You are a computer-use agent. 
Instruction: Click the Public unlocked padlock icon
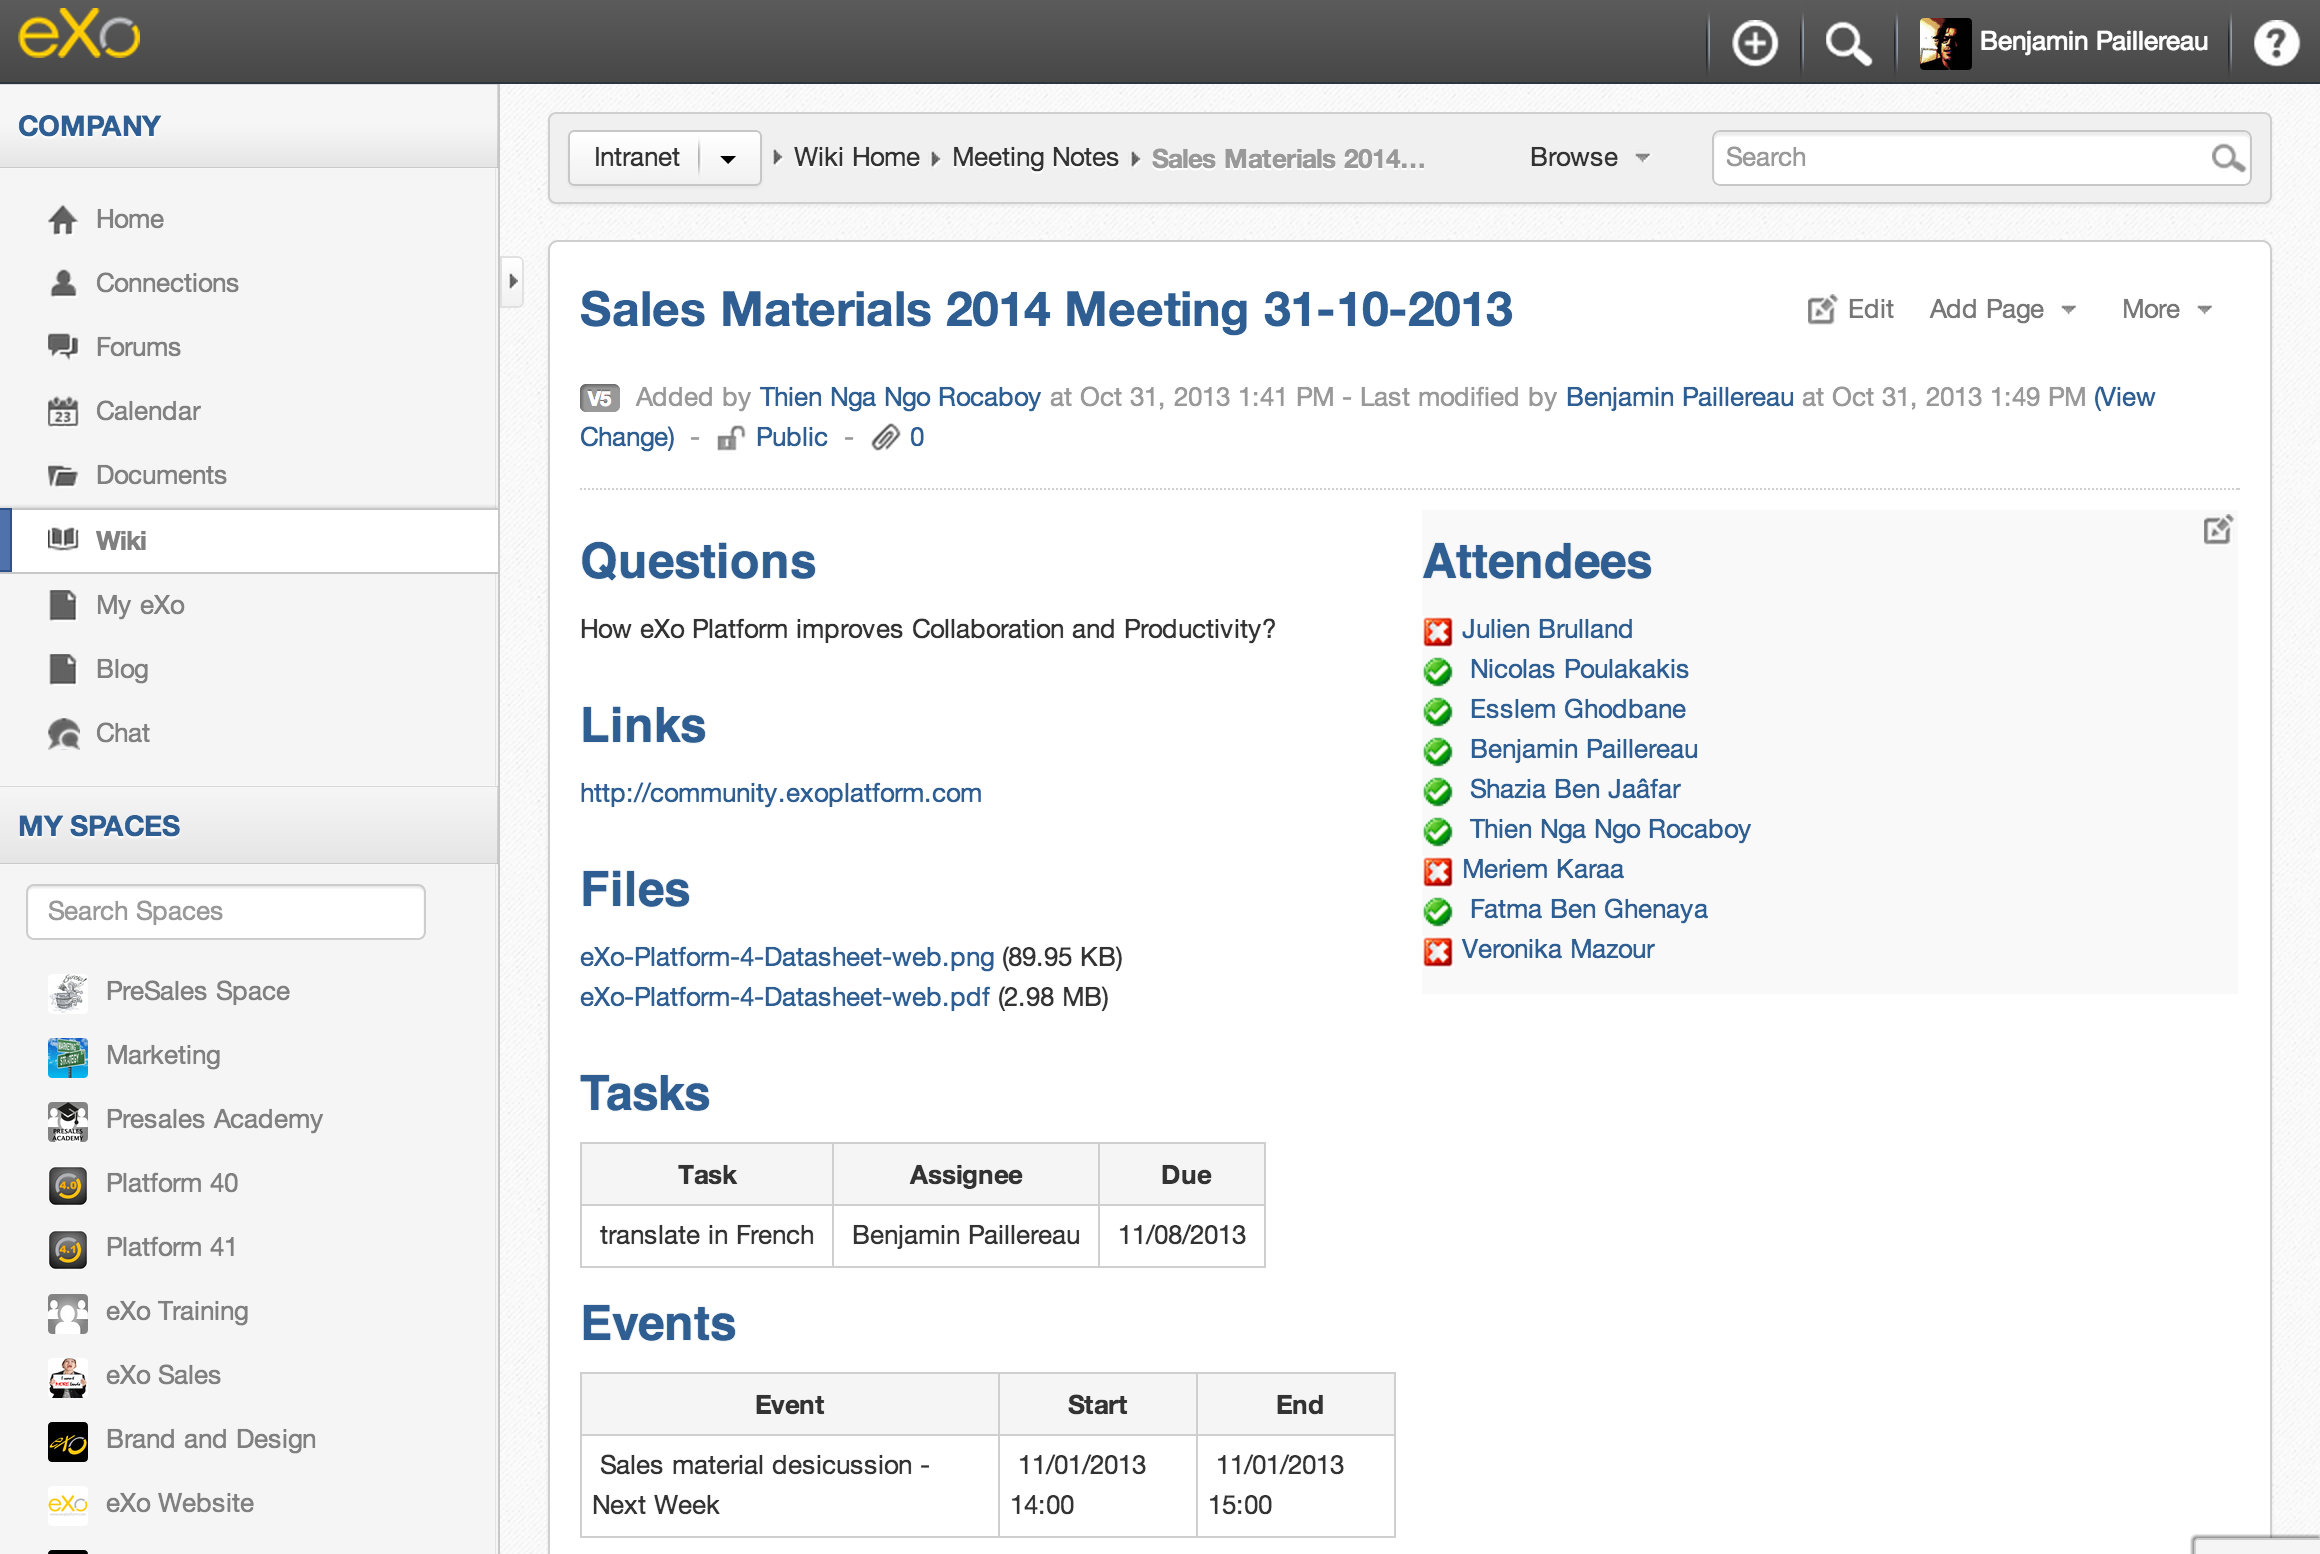coord(731,438)
